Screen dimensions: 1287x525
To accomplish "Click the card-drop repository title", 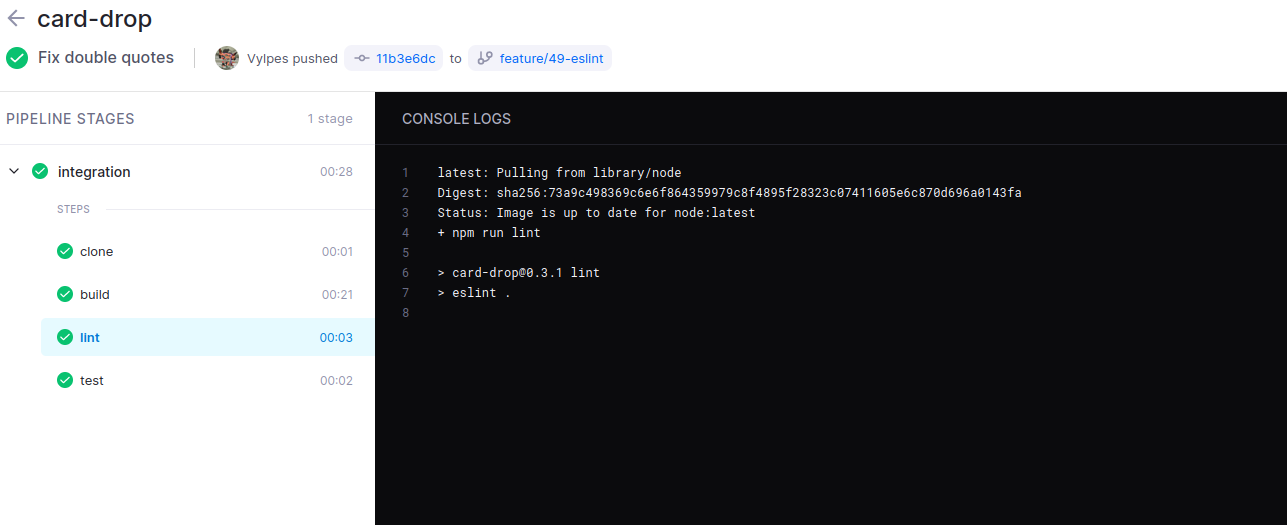I will click(x=94, y=18).
